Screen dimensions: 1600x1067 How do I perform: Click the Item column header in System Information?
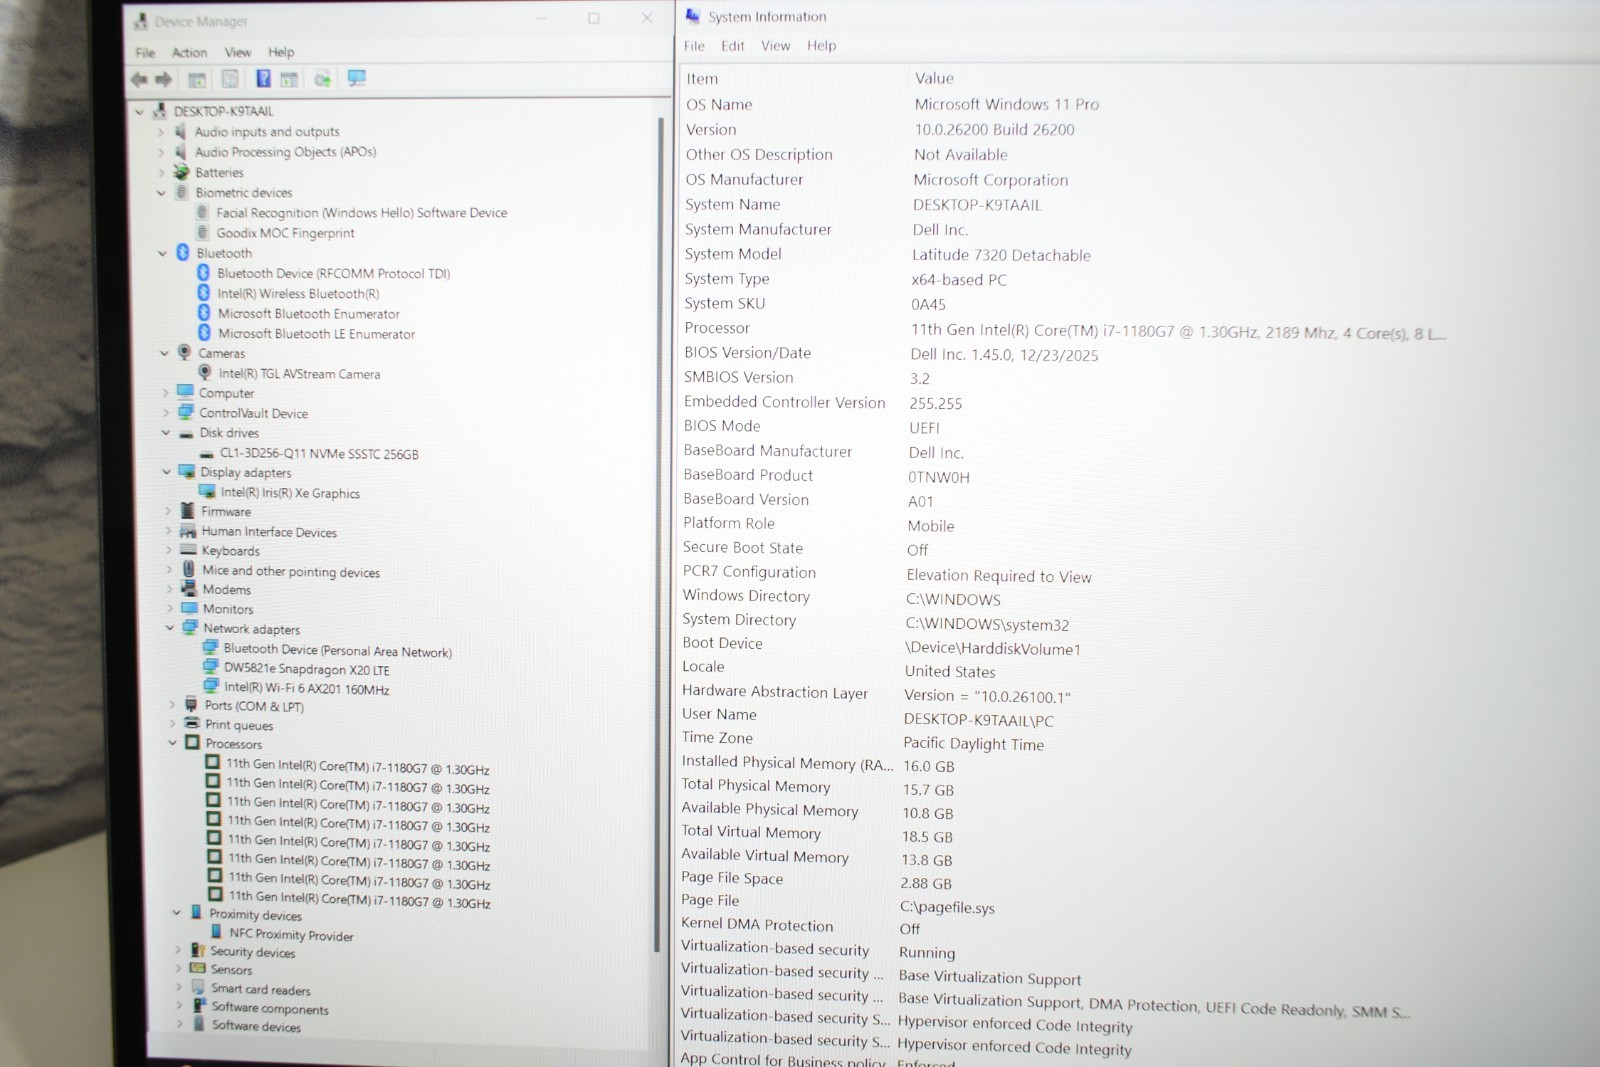[x=702, y=79]
